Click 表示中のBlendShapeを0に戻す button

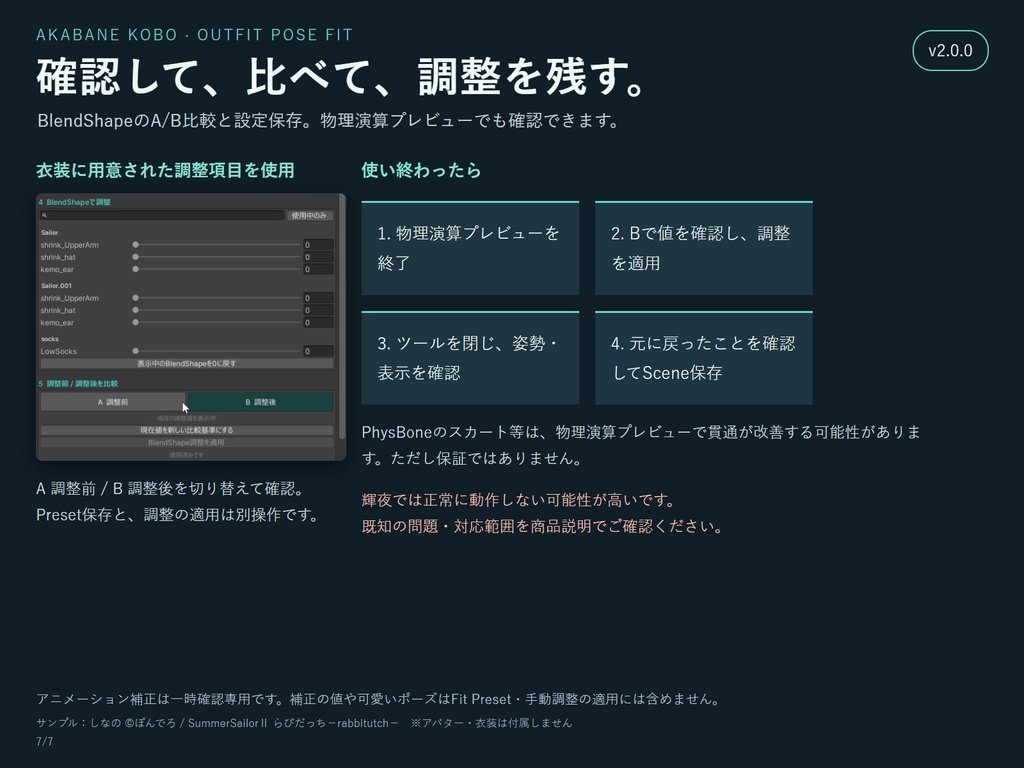[187, 364]
